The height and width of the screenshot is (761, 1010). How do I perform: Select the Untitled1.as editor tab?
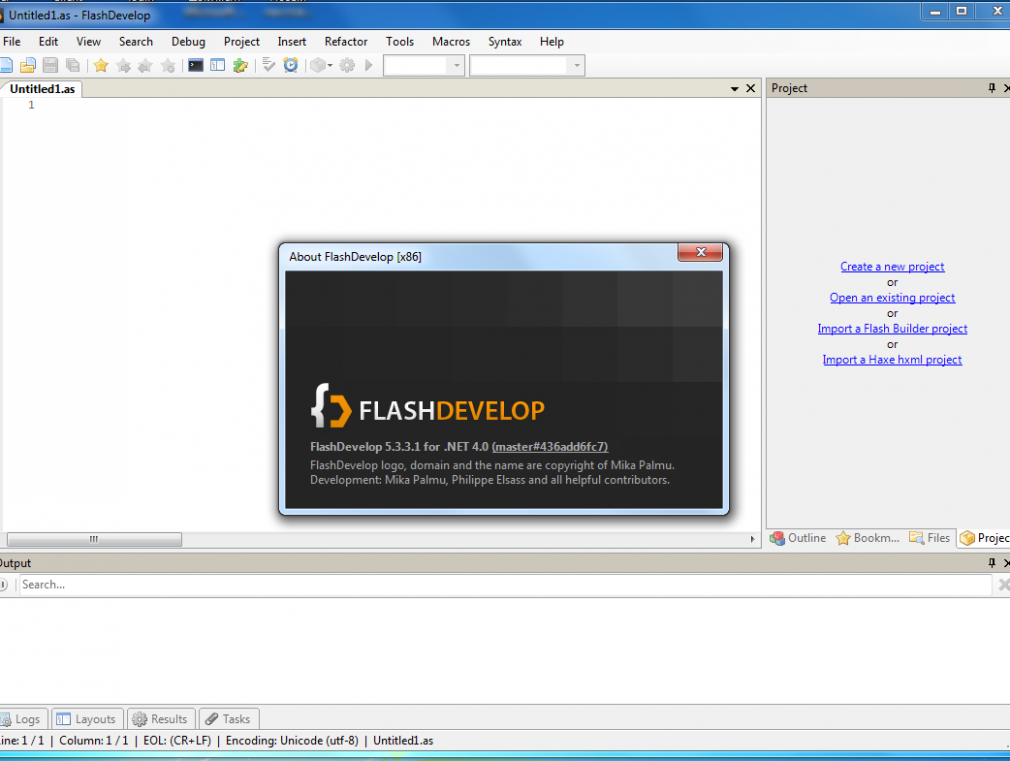42,89
